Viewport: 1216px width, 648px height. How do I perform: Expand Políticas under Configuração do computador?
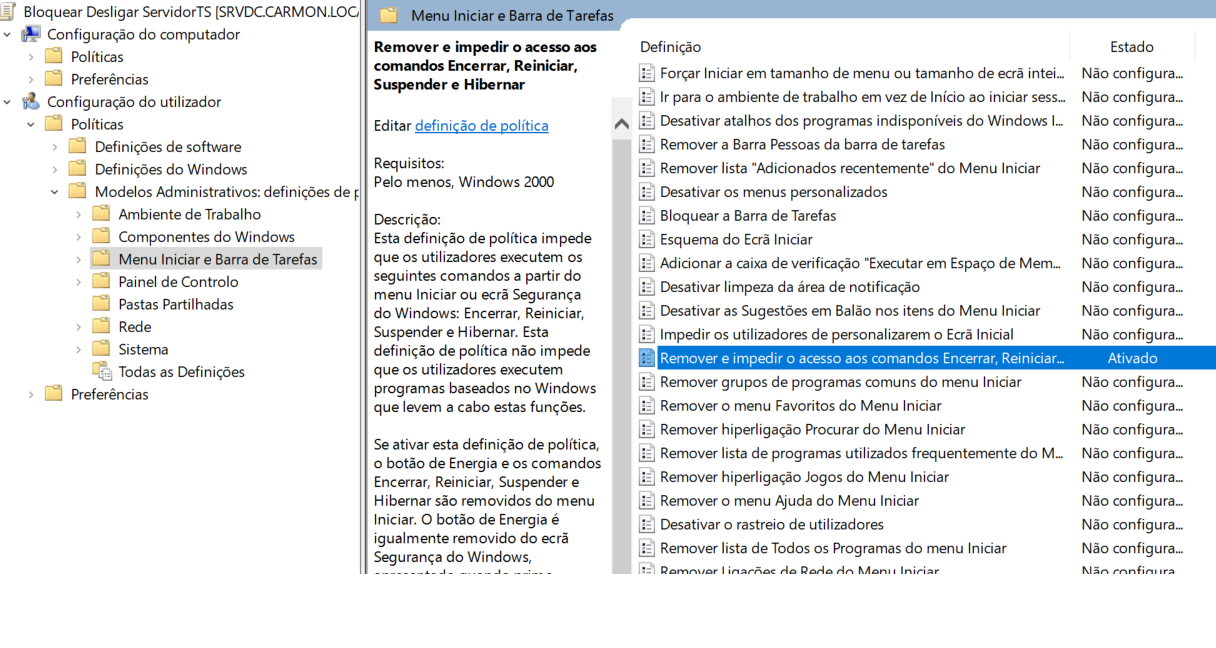pos(31,57)
